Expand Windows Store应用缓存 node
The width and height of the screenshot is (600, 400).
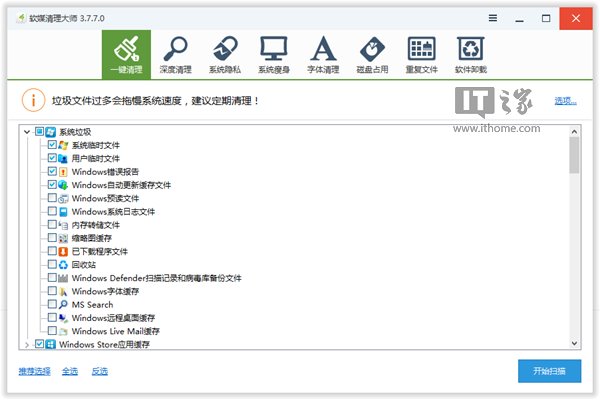coord(27,344)
